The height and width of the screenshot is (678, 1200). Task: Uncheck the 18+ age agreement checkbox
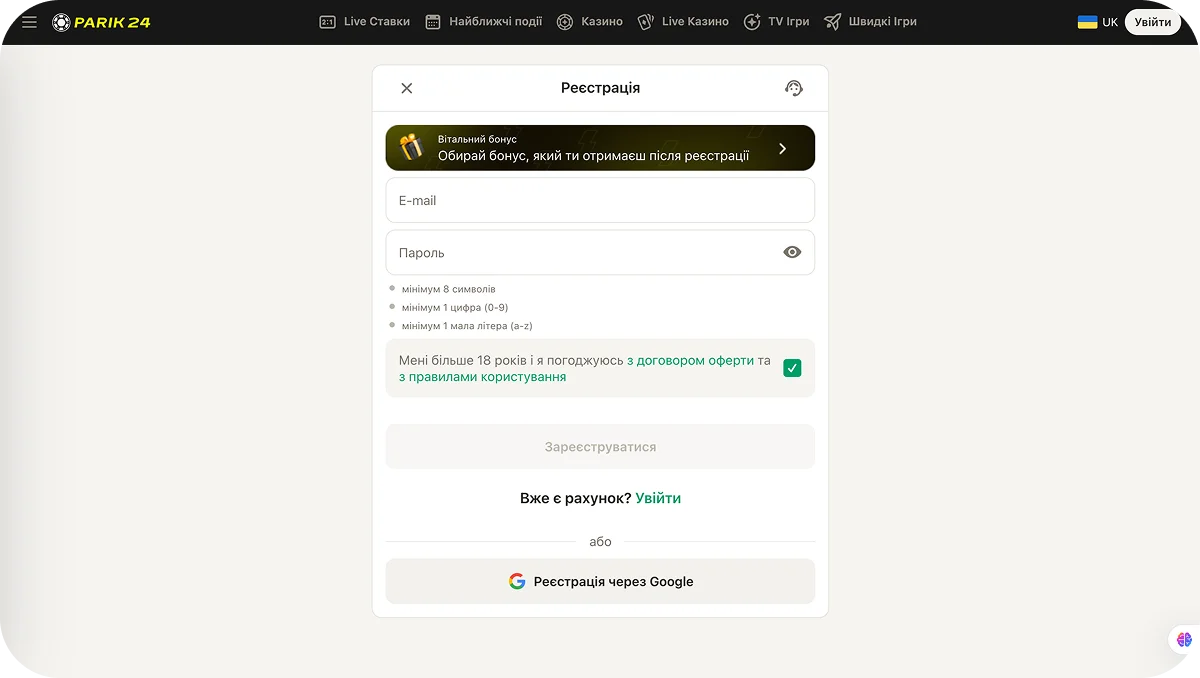(x=792, y=368)
